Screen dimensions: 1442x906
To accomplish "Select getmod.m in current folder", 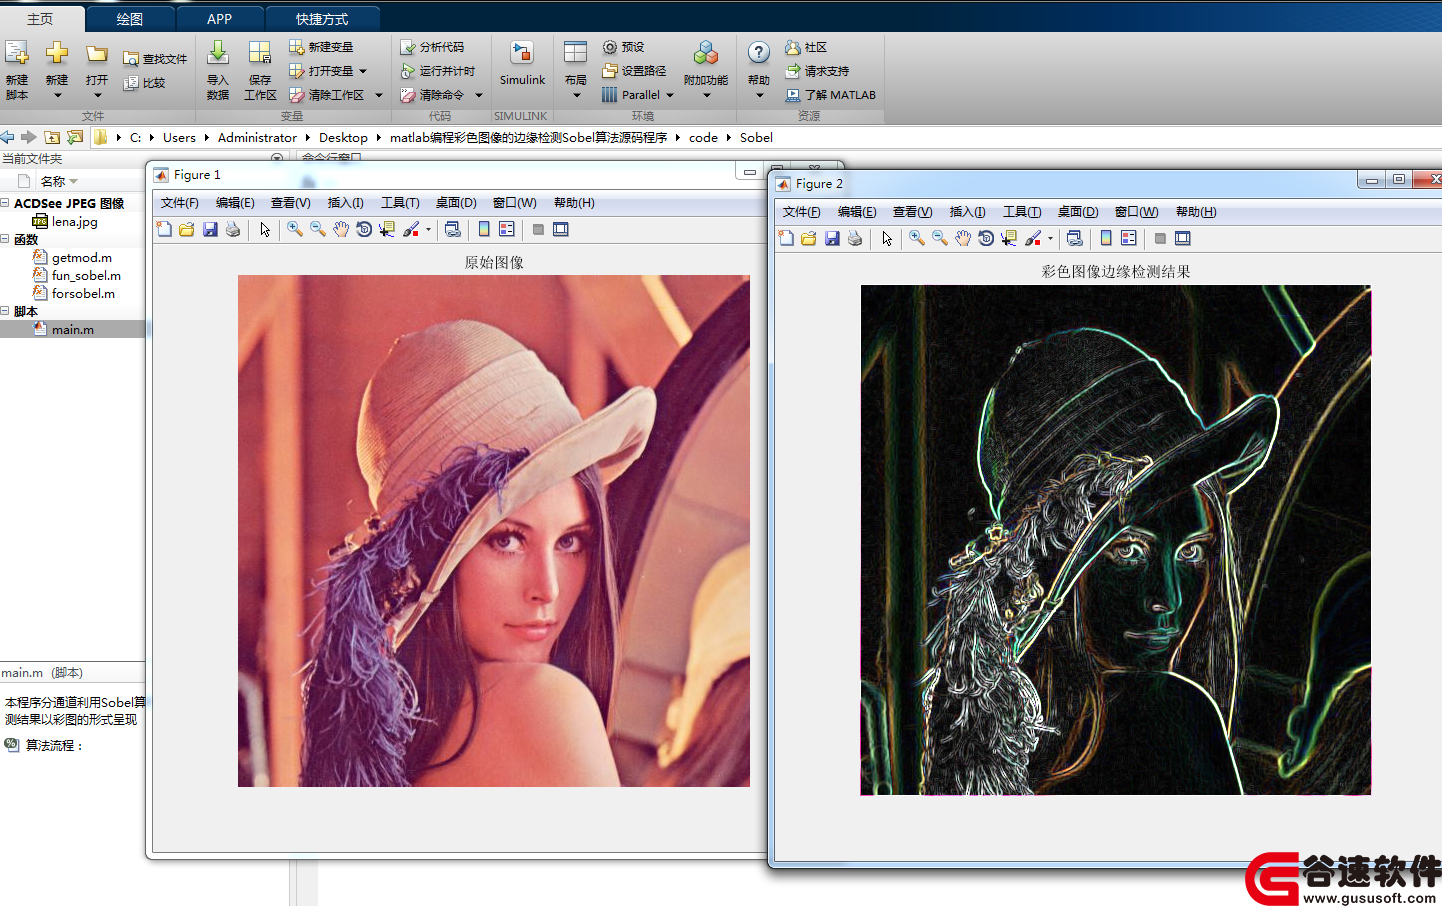I will (81, 257).
